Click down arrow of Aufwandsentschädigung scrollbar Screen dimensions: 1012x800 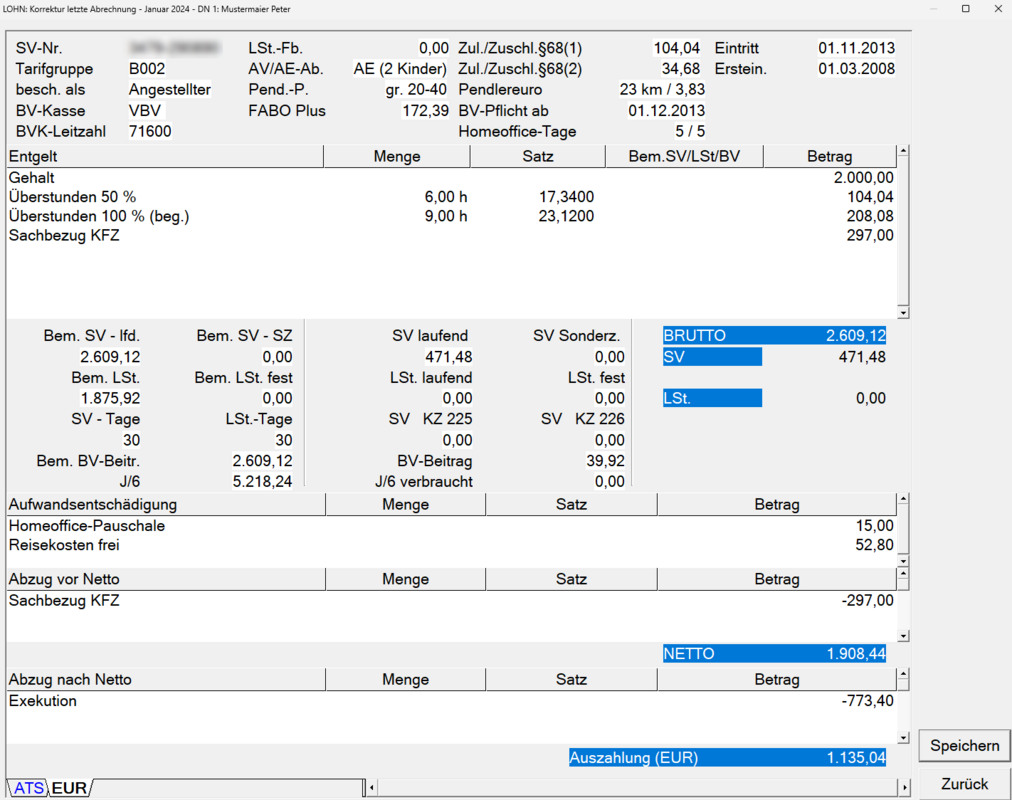point(903,561)
